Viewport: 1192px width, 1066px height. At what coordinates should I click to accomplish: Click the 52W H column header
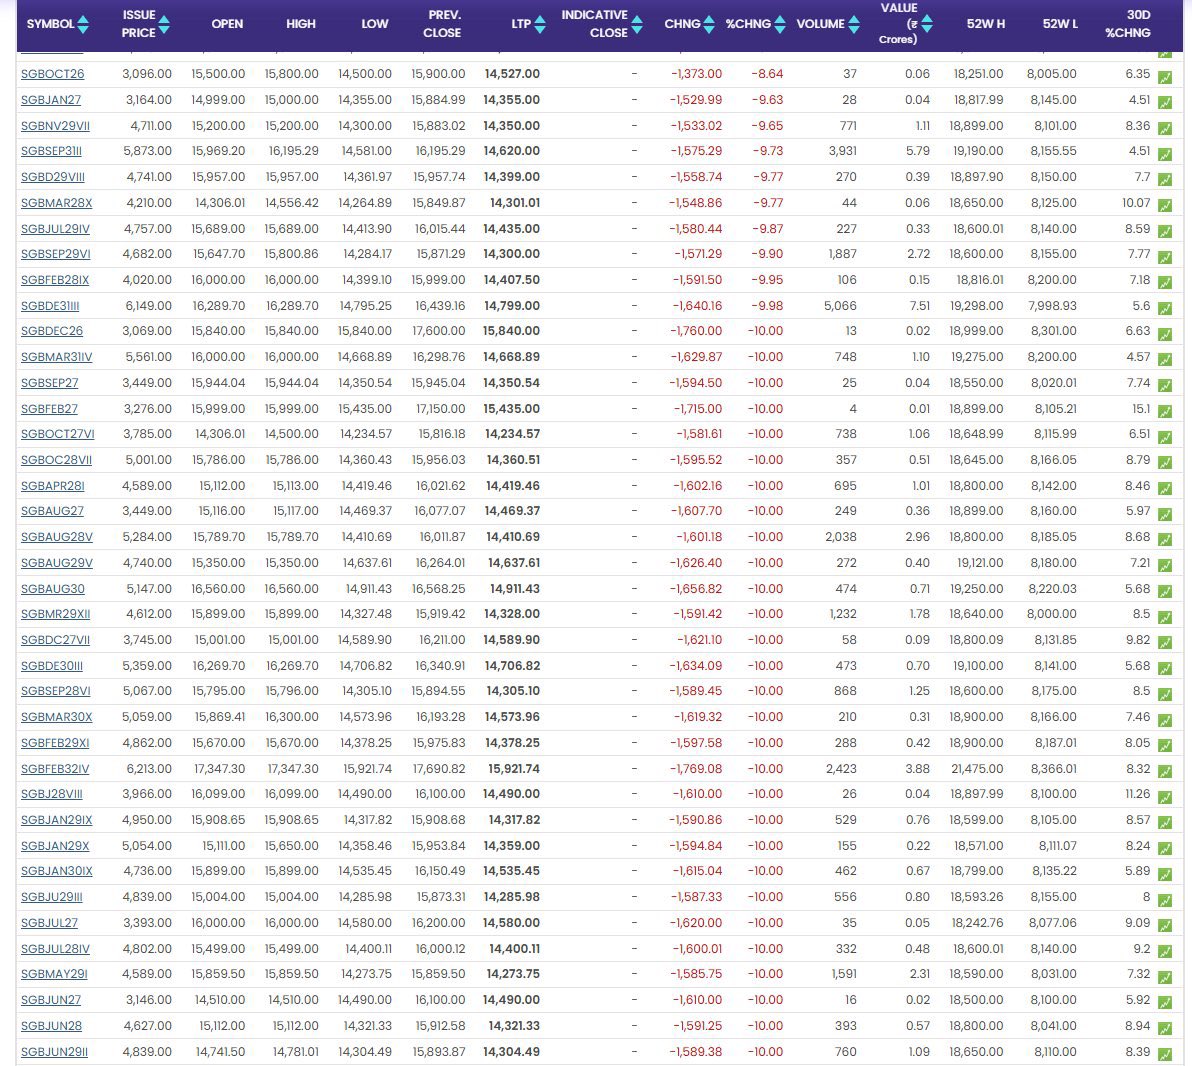(986, 24)
